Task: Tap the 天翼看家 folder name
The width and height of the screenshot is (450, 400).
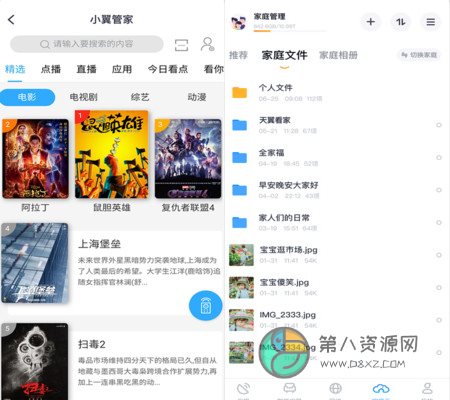Action: coord(275,120)
